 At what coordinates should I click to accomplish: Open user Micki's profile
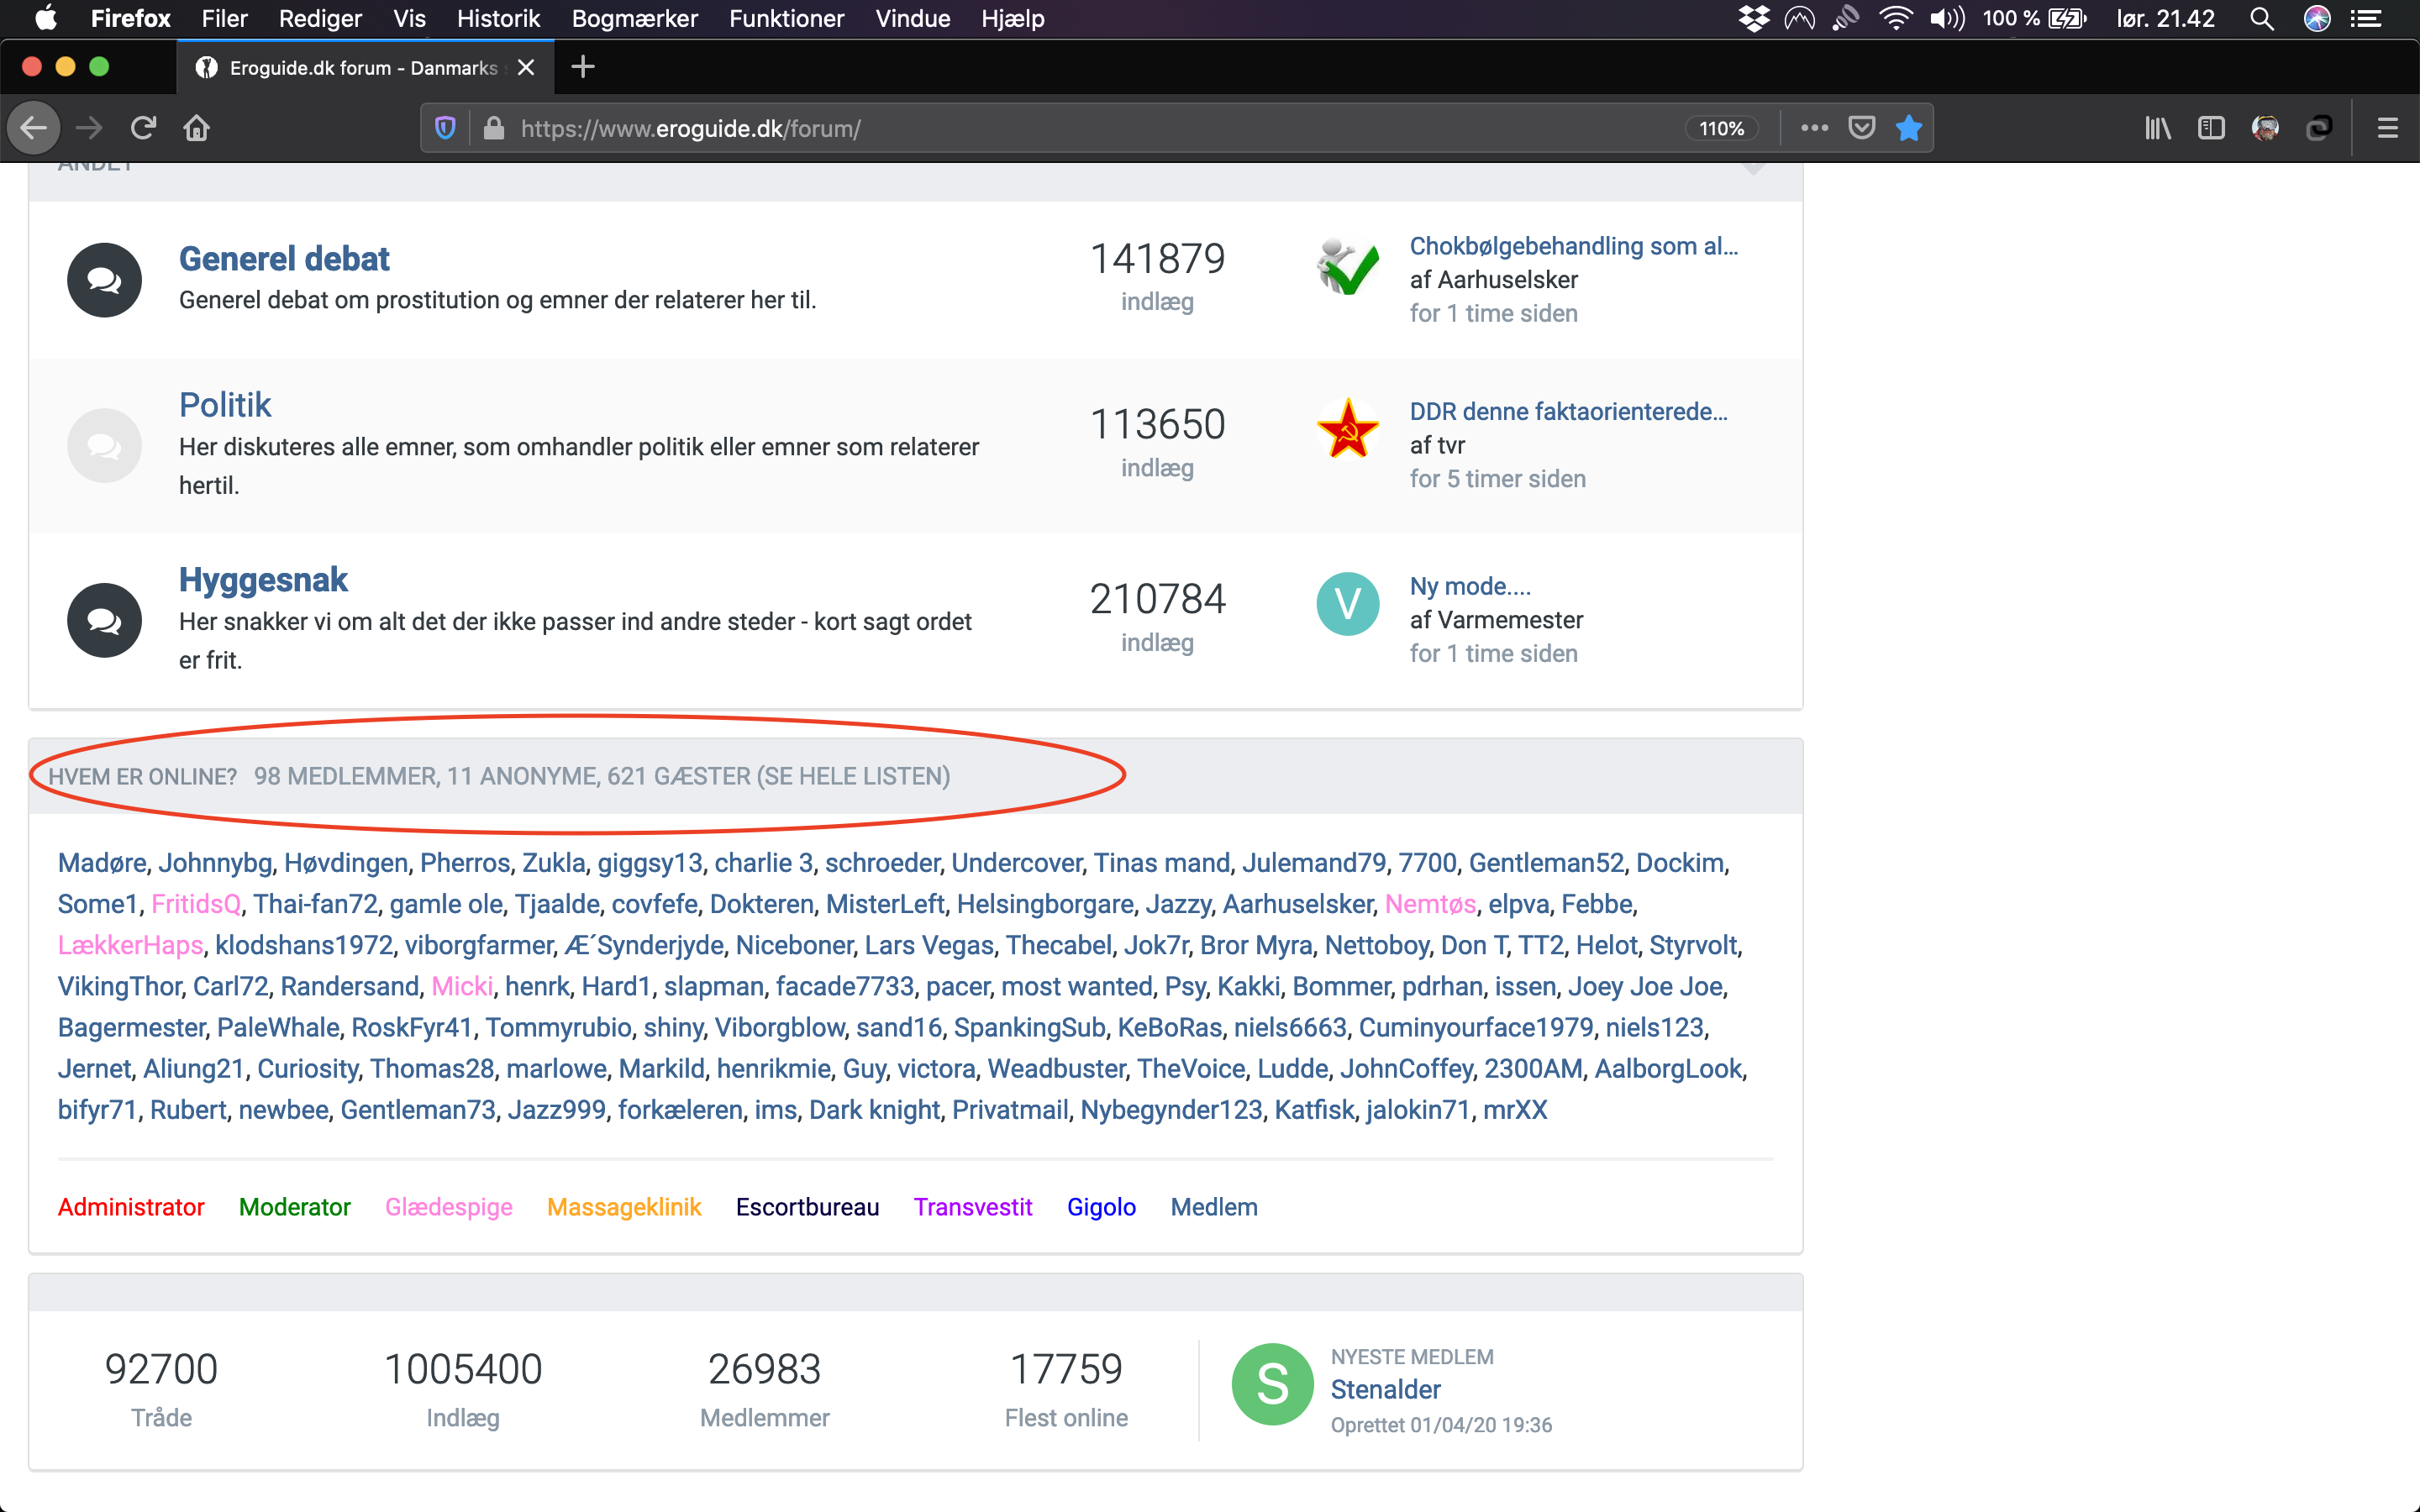[462, 986]
